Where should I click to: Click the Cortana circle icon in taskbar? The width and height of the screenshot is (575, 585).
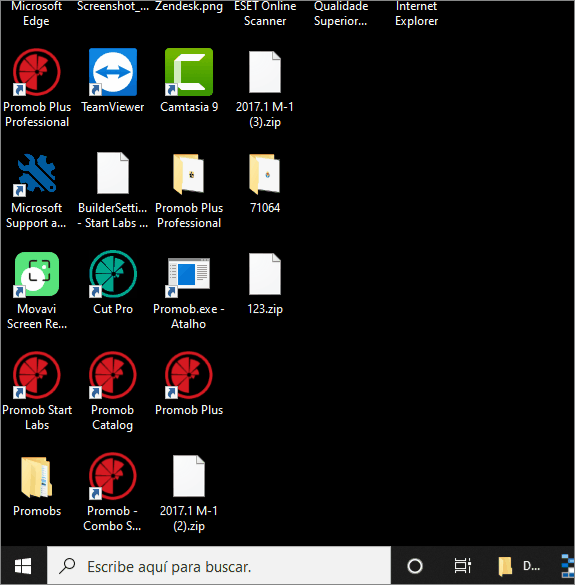click(415, 566)
